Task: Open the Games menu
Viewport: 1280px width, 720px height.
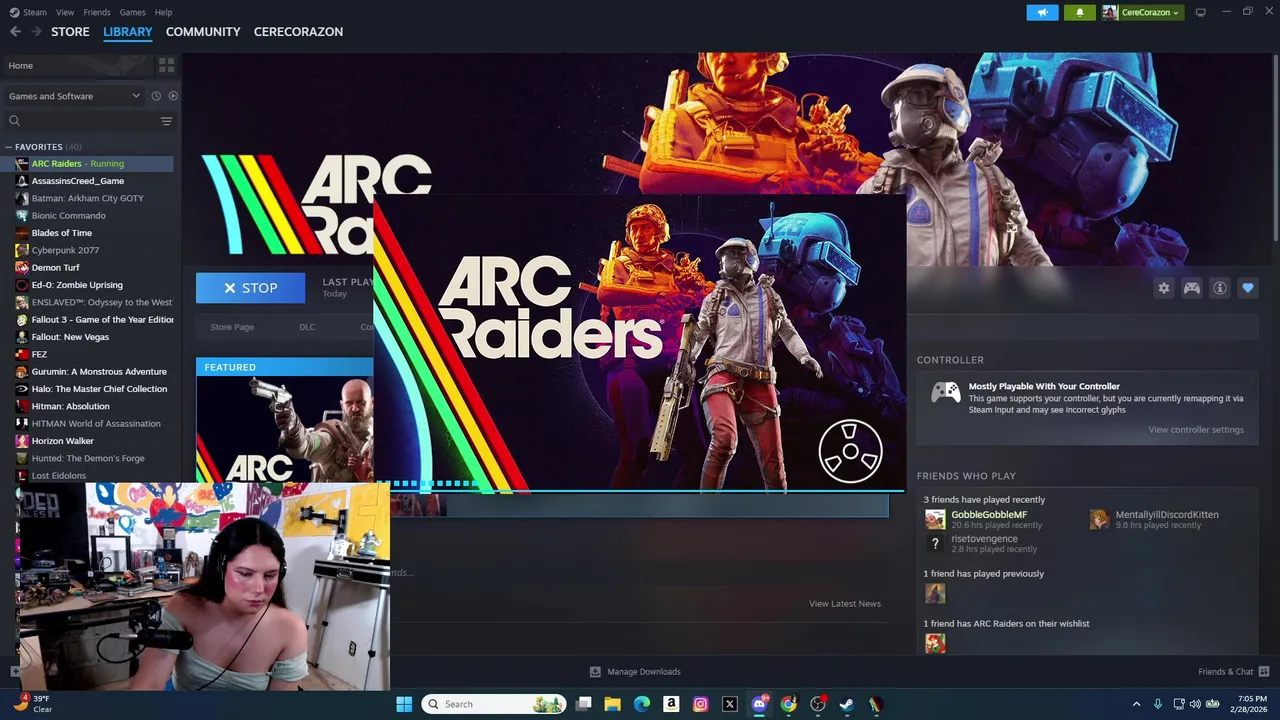Action: click(x=132, y=12)
